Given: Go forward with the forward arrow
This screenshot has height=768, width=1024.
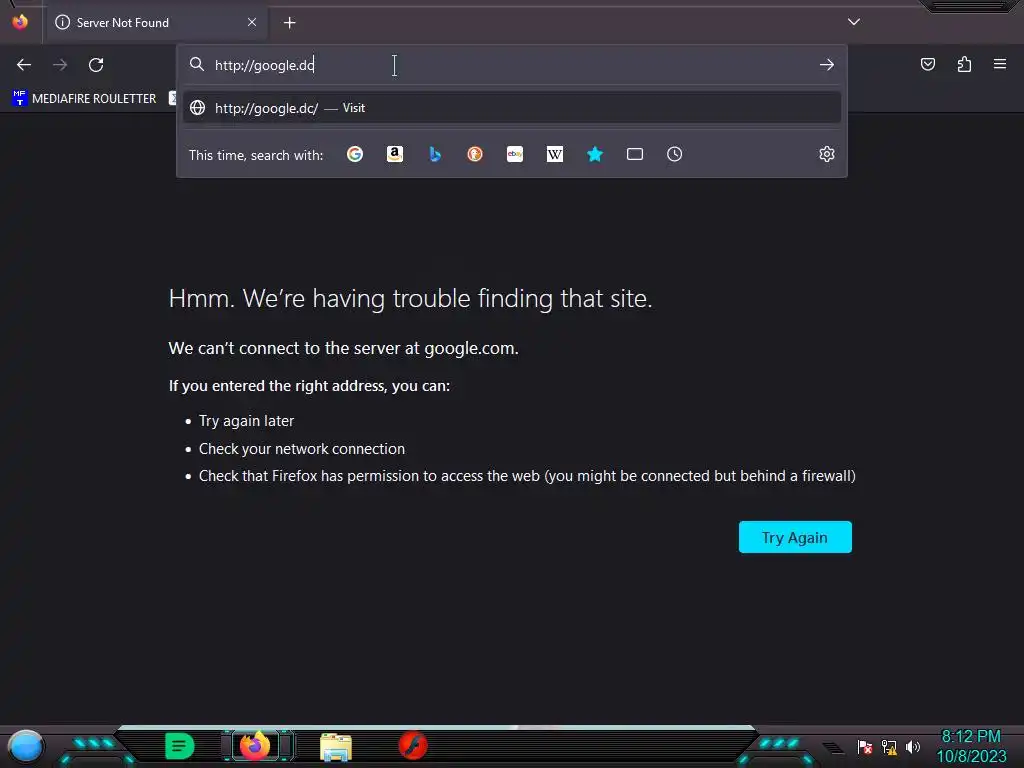Looking at the screenshot, I should click(60, 65).
